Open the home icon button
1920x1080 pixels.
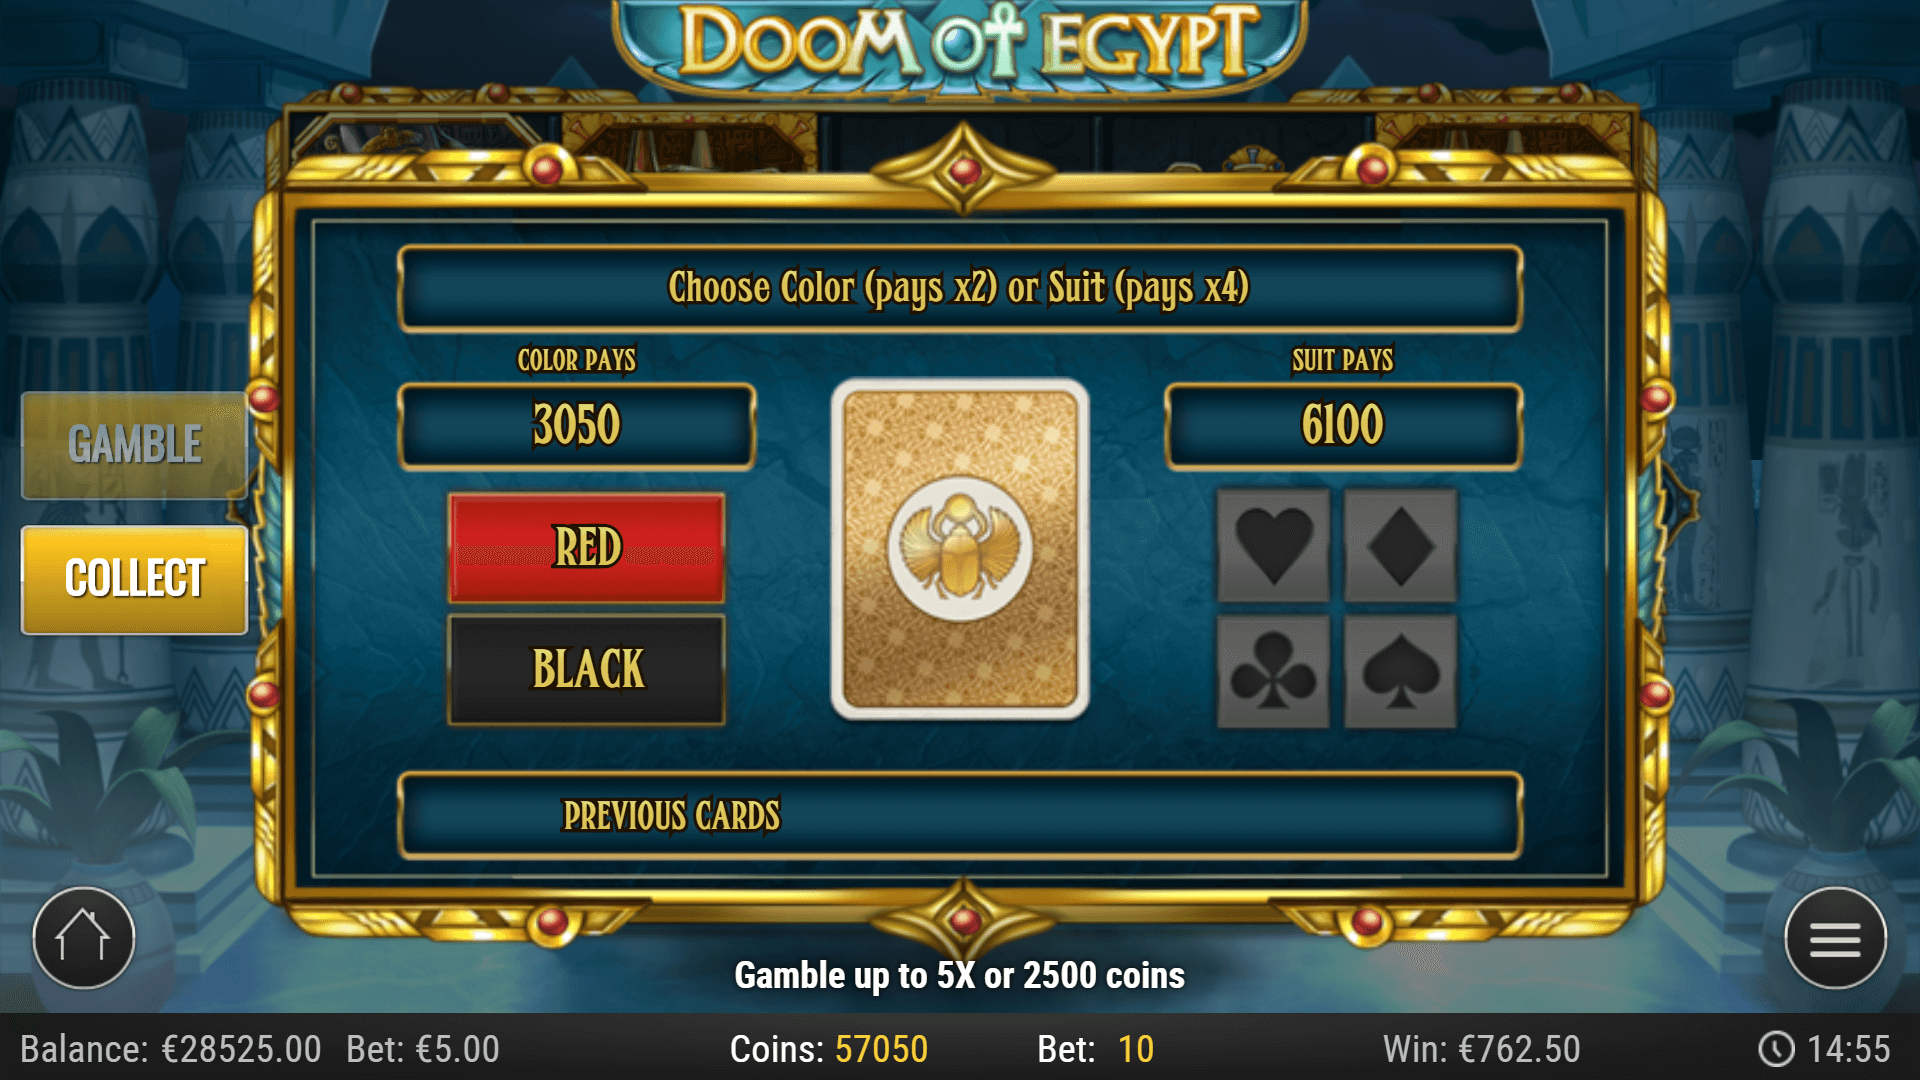pos(84,938)
